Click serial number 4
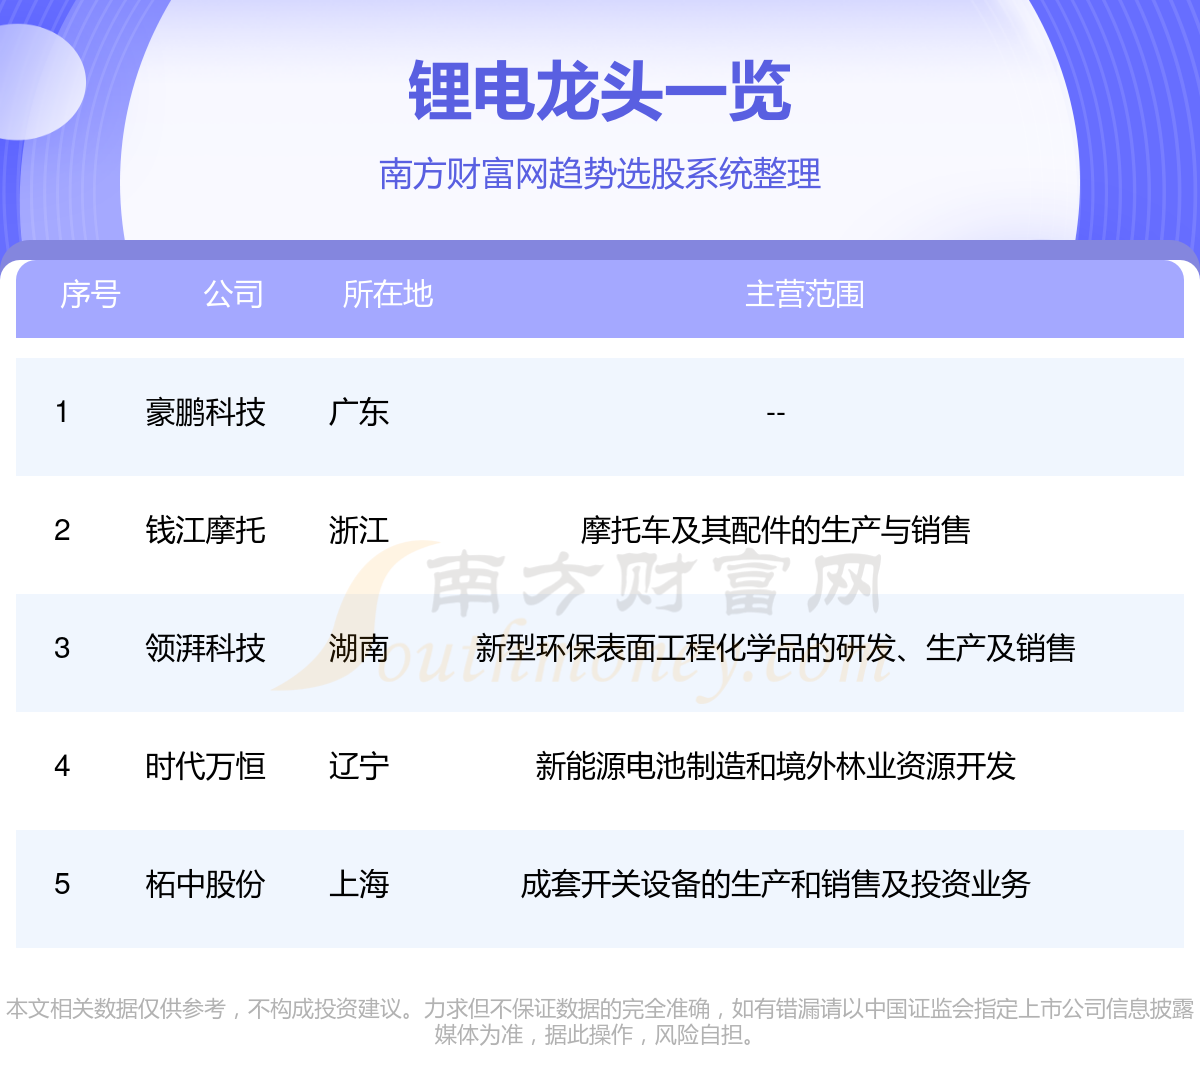The image size is (1200, 1080). pyautogui.click(x=62, y=766)
